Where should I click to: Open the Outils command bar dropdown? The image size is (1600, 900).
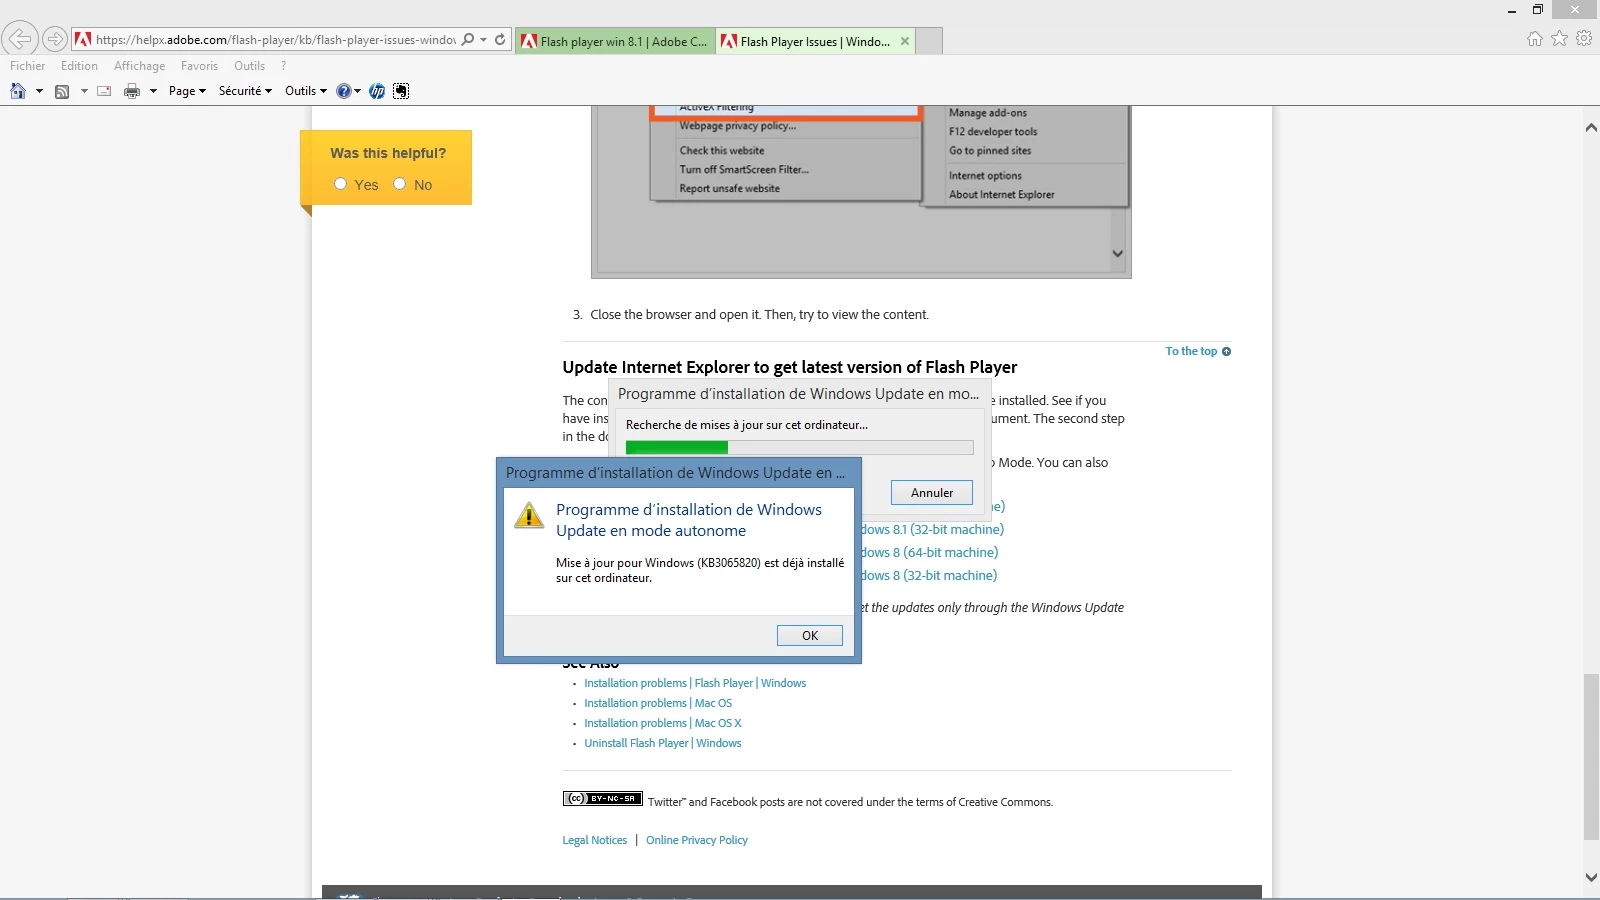pos(306,91)
